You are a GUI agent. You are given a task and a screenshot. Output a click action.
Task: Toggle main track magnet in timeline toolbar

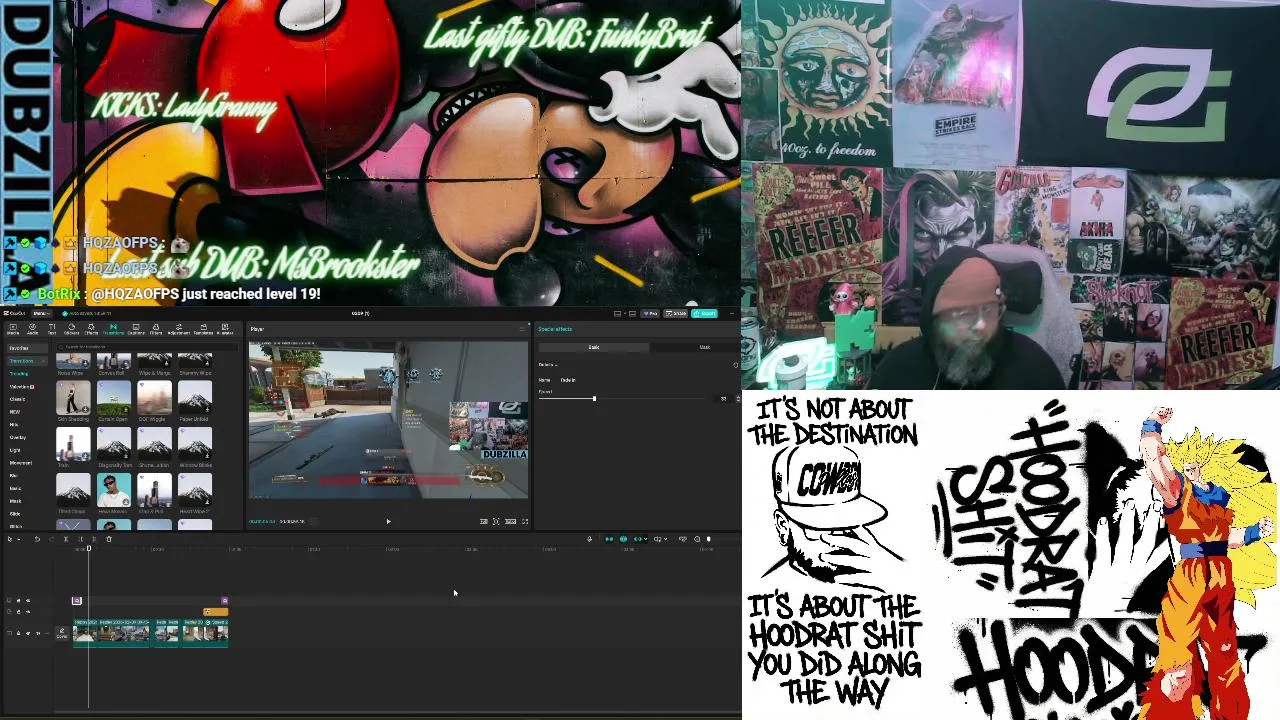[x=609, y=539]
